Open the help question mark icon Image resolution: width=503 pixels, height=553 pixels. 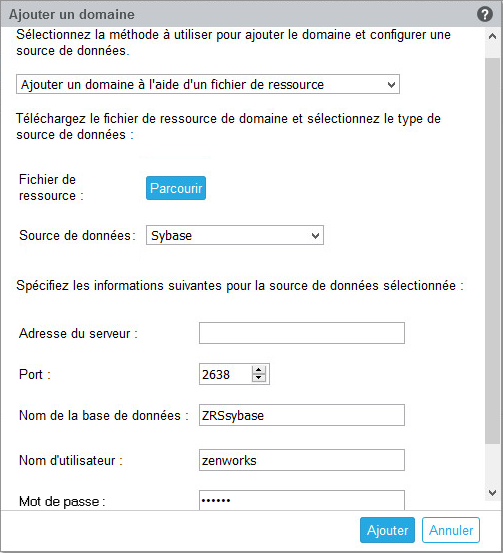(x=485, y=14)
